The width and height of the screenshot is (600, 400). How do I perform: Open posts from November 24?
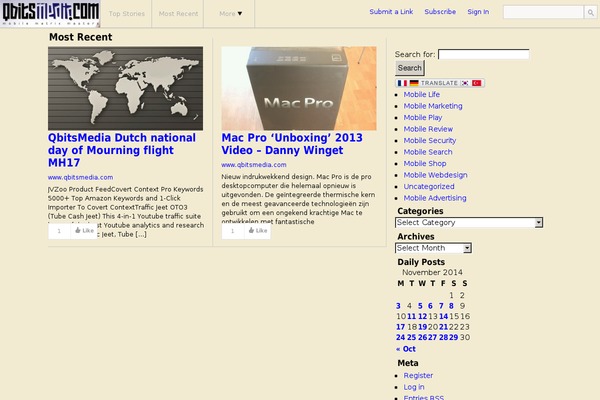(x=400, y=338)
